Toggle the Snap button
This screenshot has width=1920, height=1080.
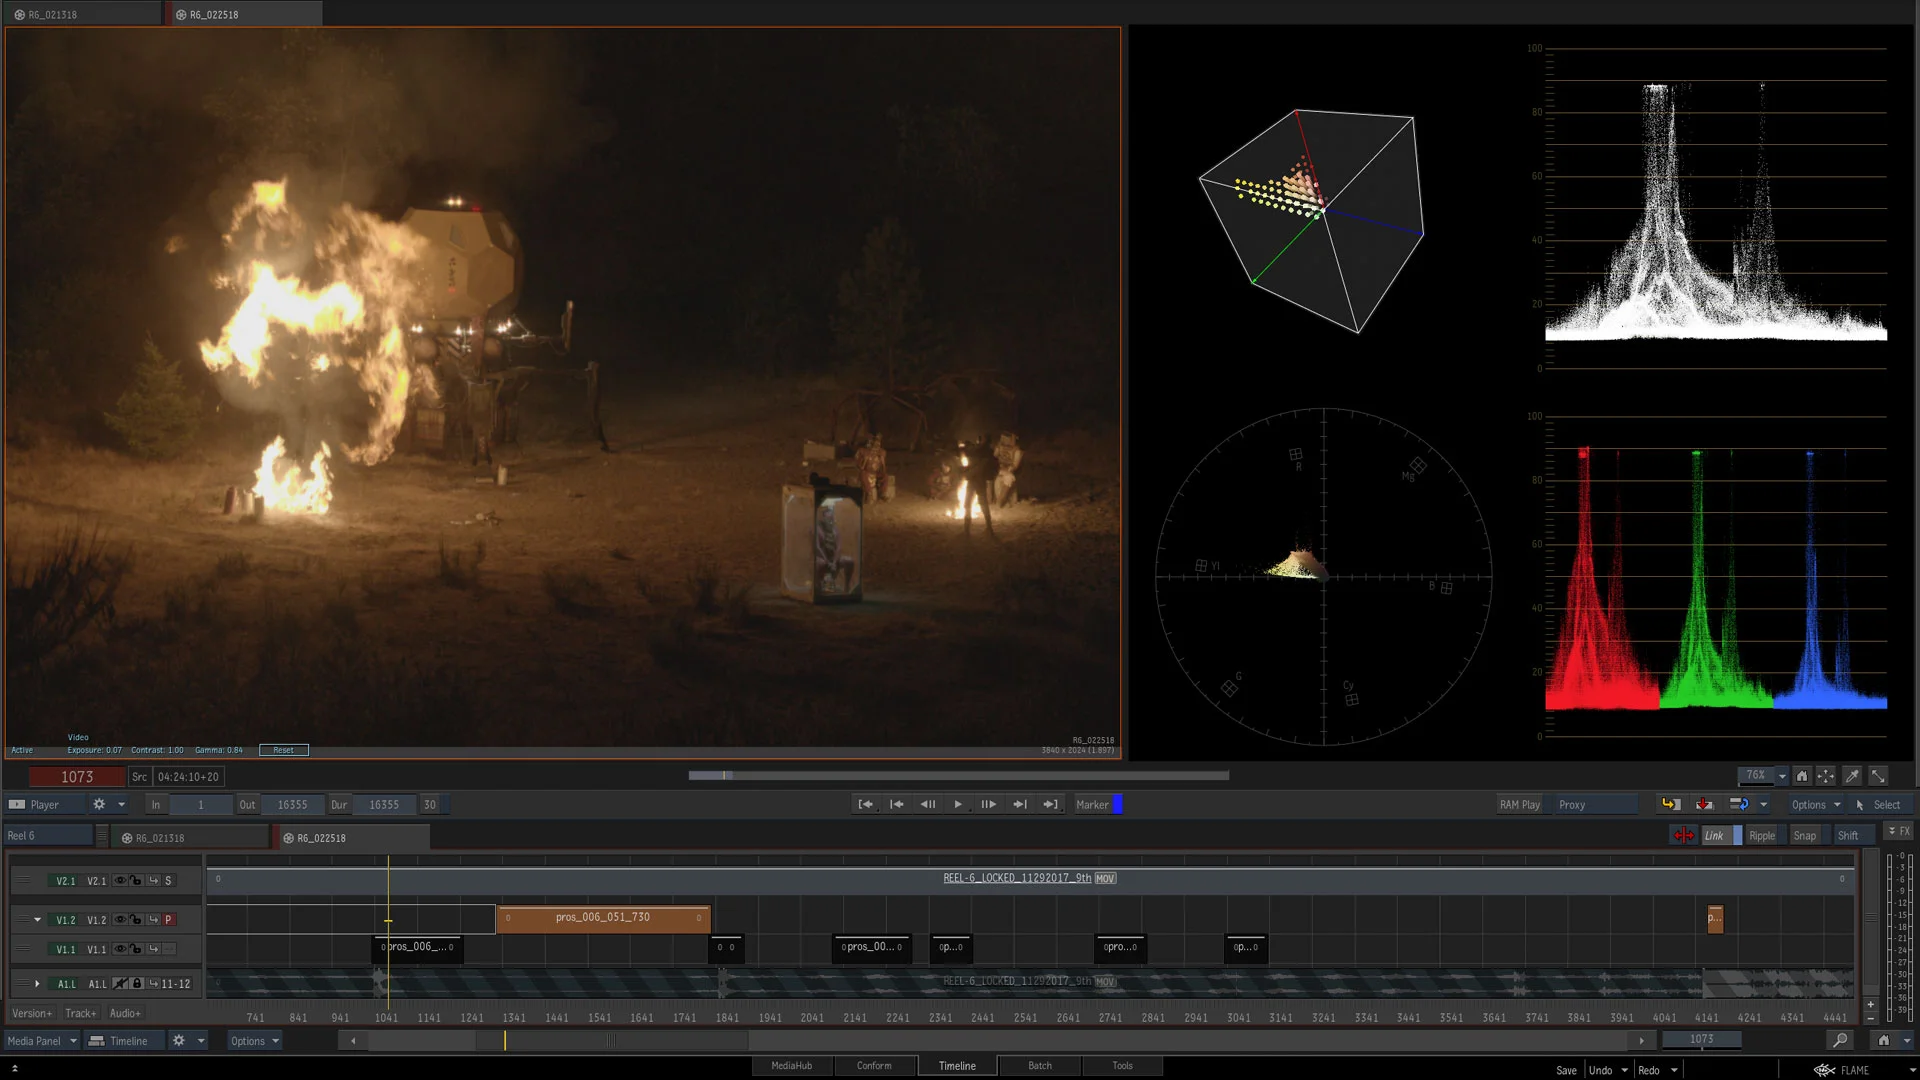1804,836
